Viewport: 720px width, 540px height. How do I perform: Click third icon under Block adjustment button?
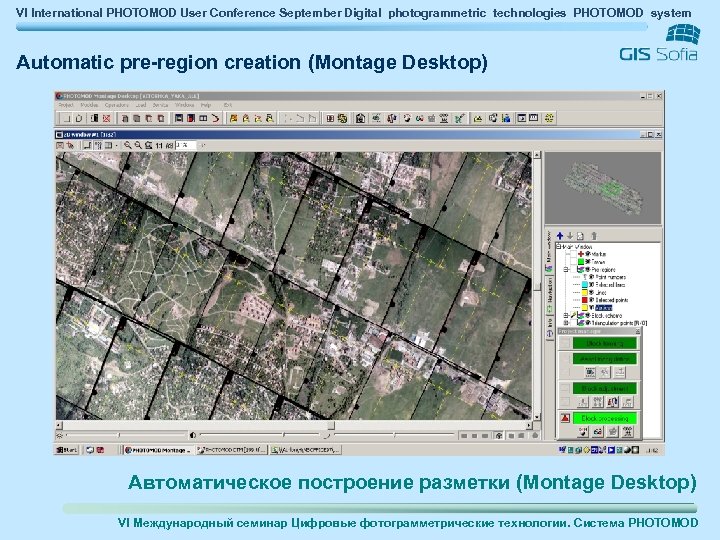coord(613,402)
